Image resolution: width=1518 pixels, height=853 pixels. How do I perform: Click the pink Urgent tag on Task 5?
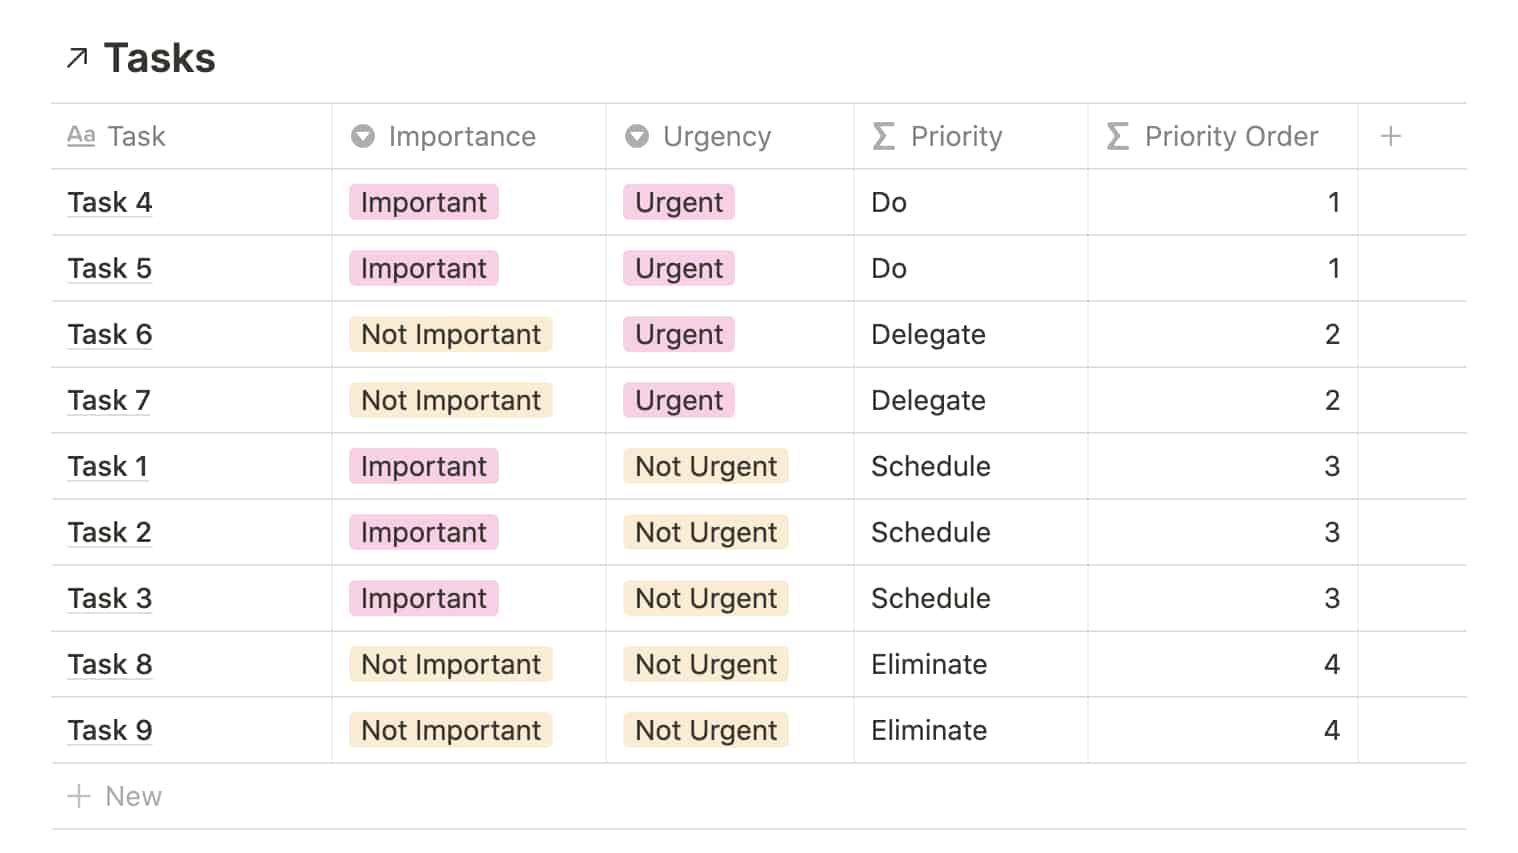[x=679, y=268]
